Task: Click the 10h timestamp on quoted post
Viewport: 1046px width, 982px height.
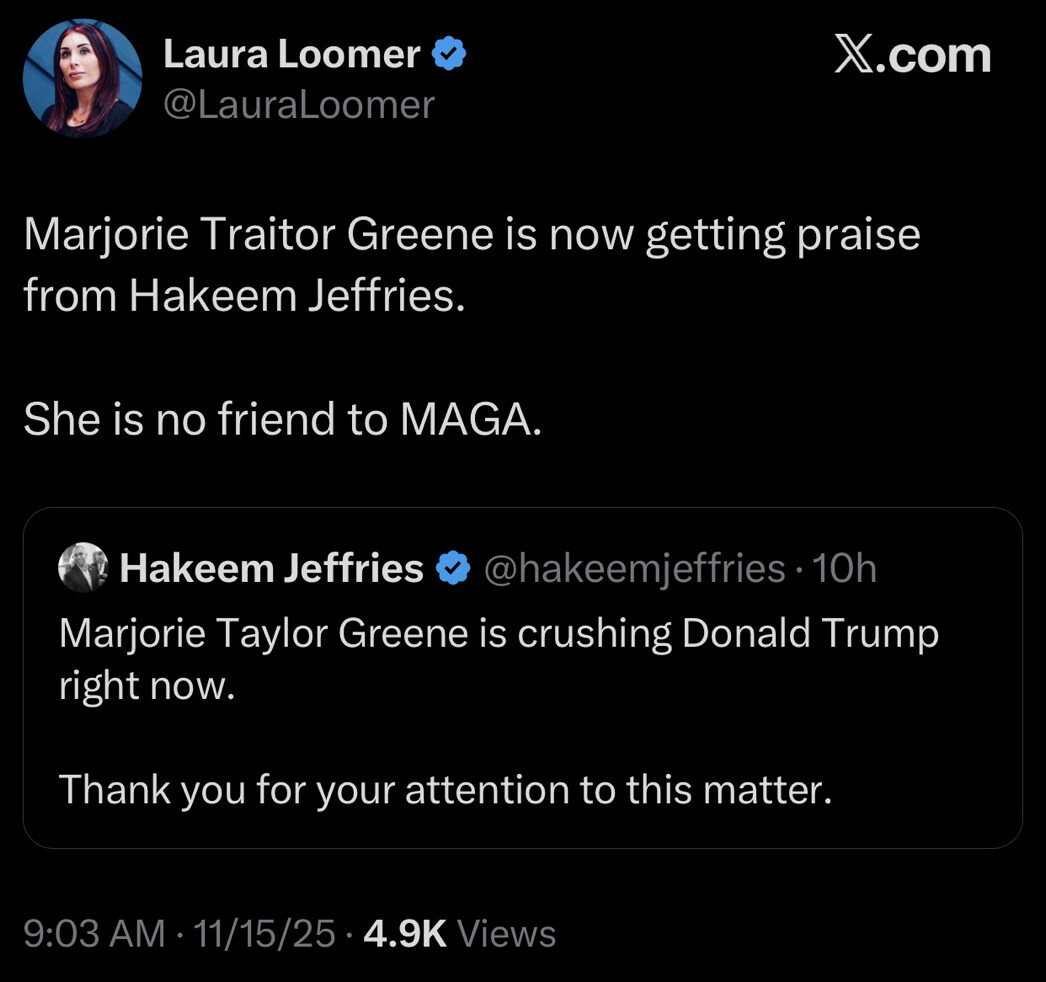Action: click(x=845, y=569)
